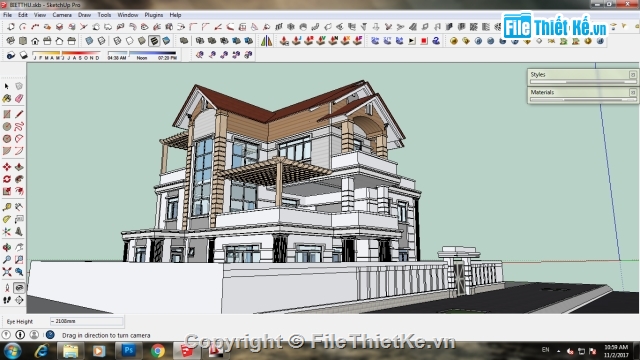The image size is (640, 360).
Task: Switch to Iso view icon
Action: (11, 41)
